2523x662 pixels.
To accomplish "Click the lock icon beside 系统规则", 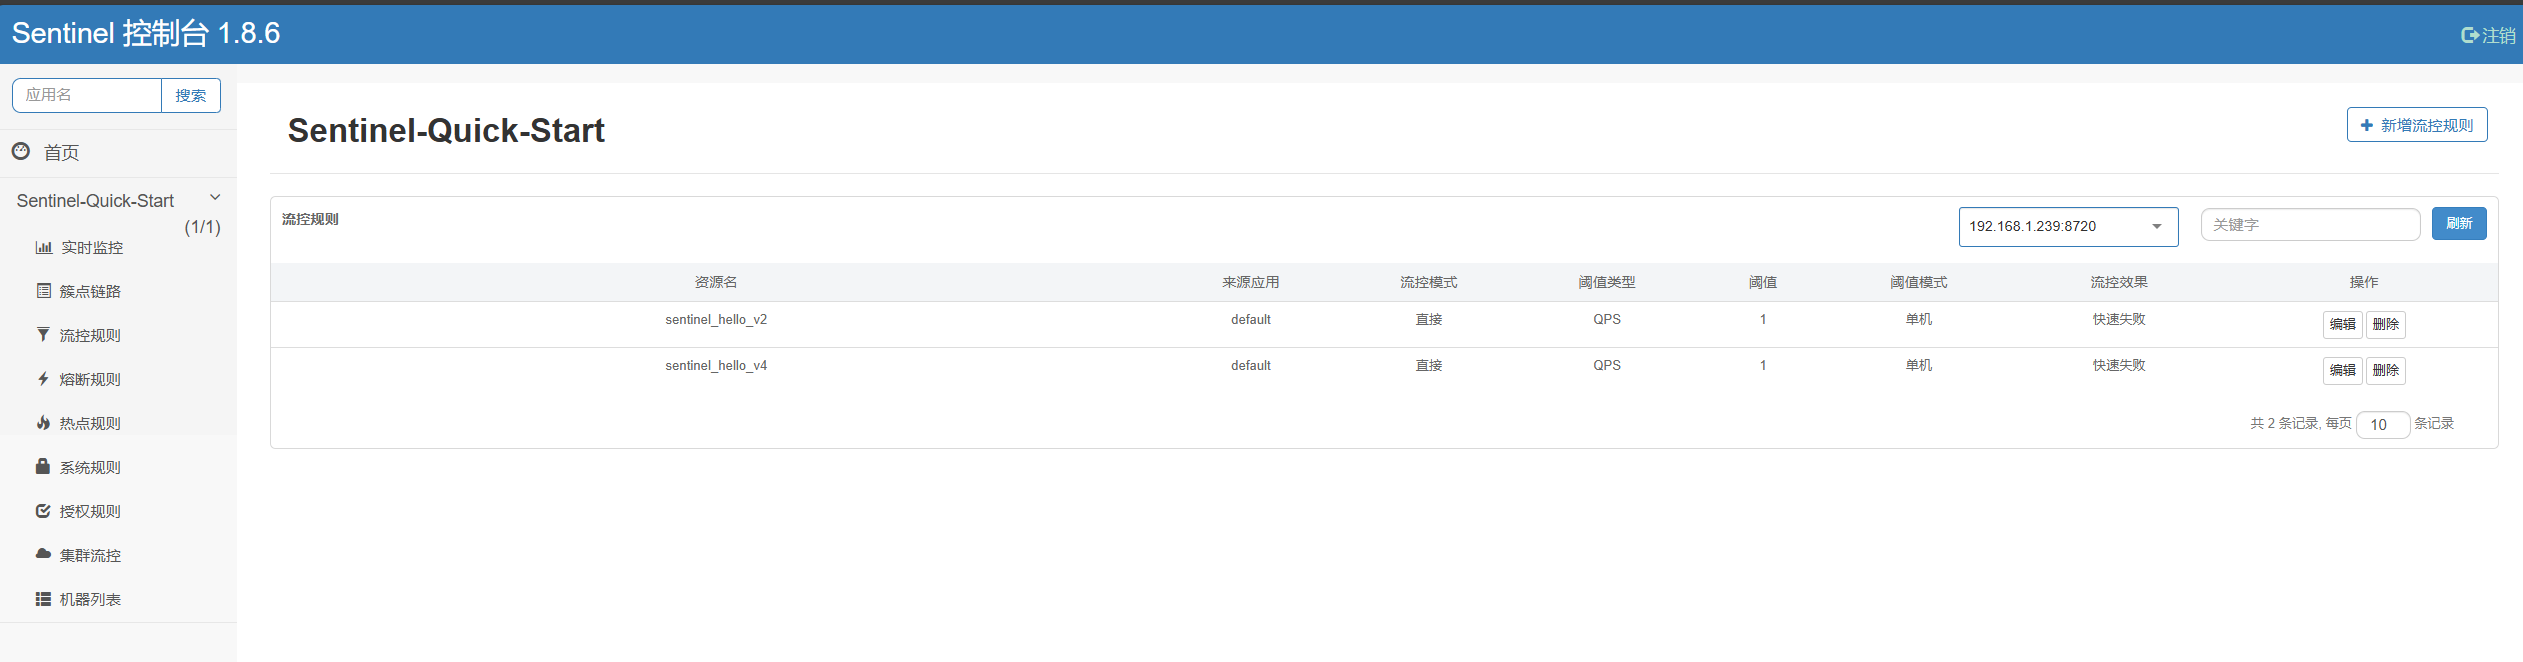I will [x=43, y=467].
